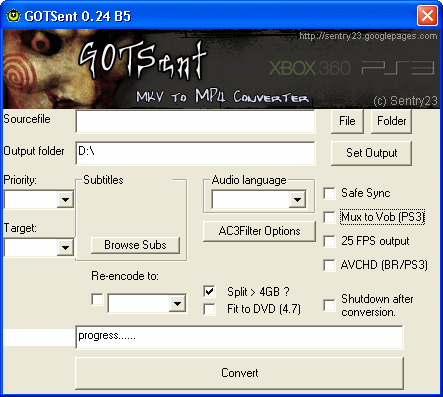Tick the Mux to Vob (PS3) checkbox

[329, 217]
